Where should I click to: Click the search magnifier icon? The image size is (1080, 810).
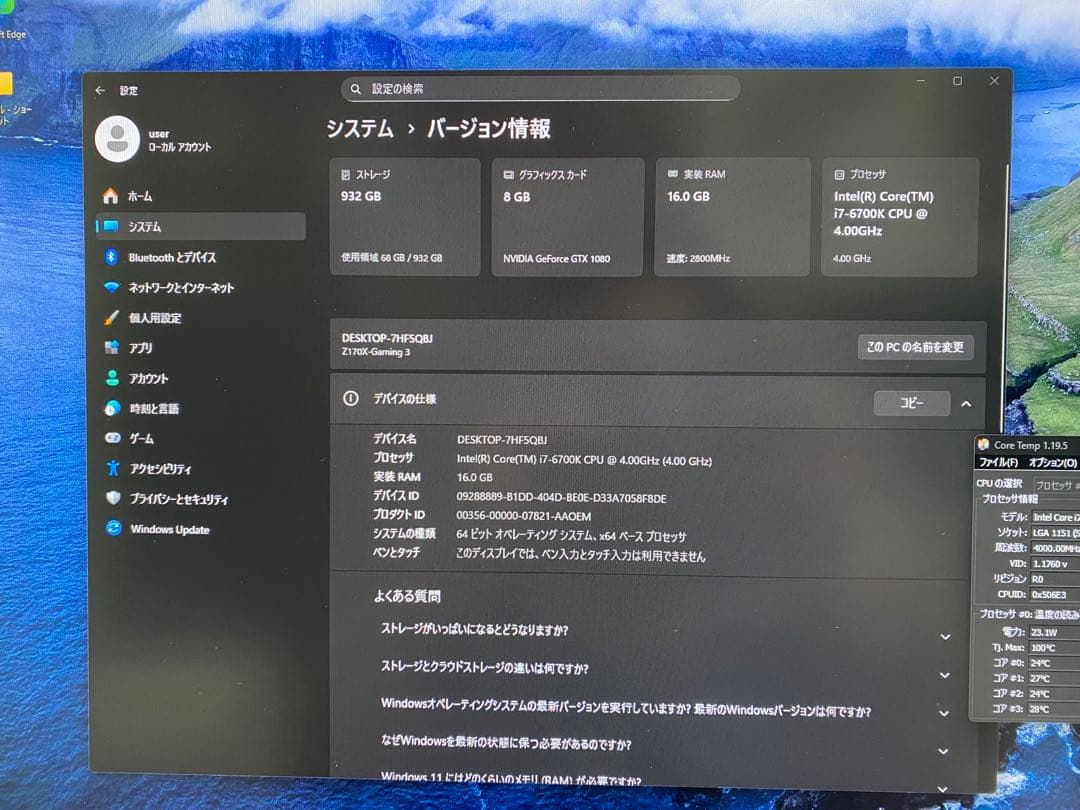click(x=356, y=89)
